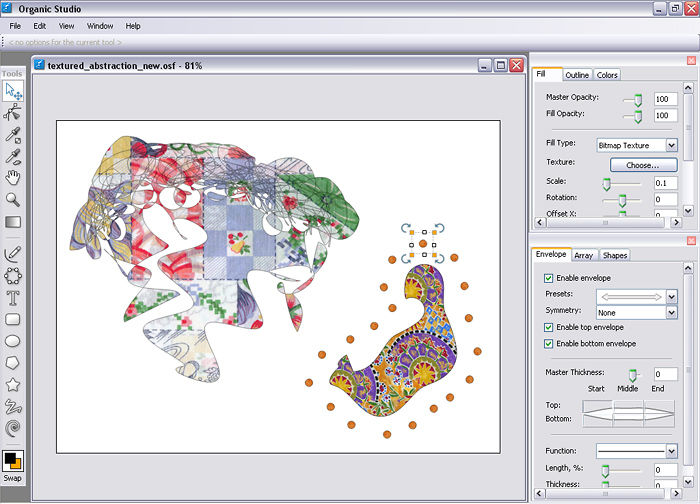This screenshot has height=504, width=700.
Task: Close the Fill panel with red X
Action: tap(691, 60)
